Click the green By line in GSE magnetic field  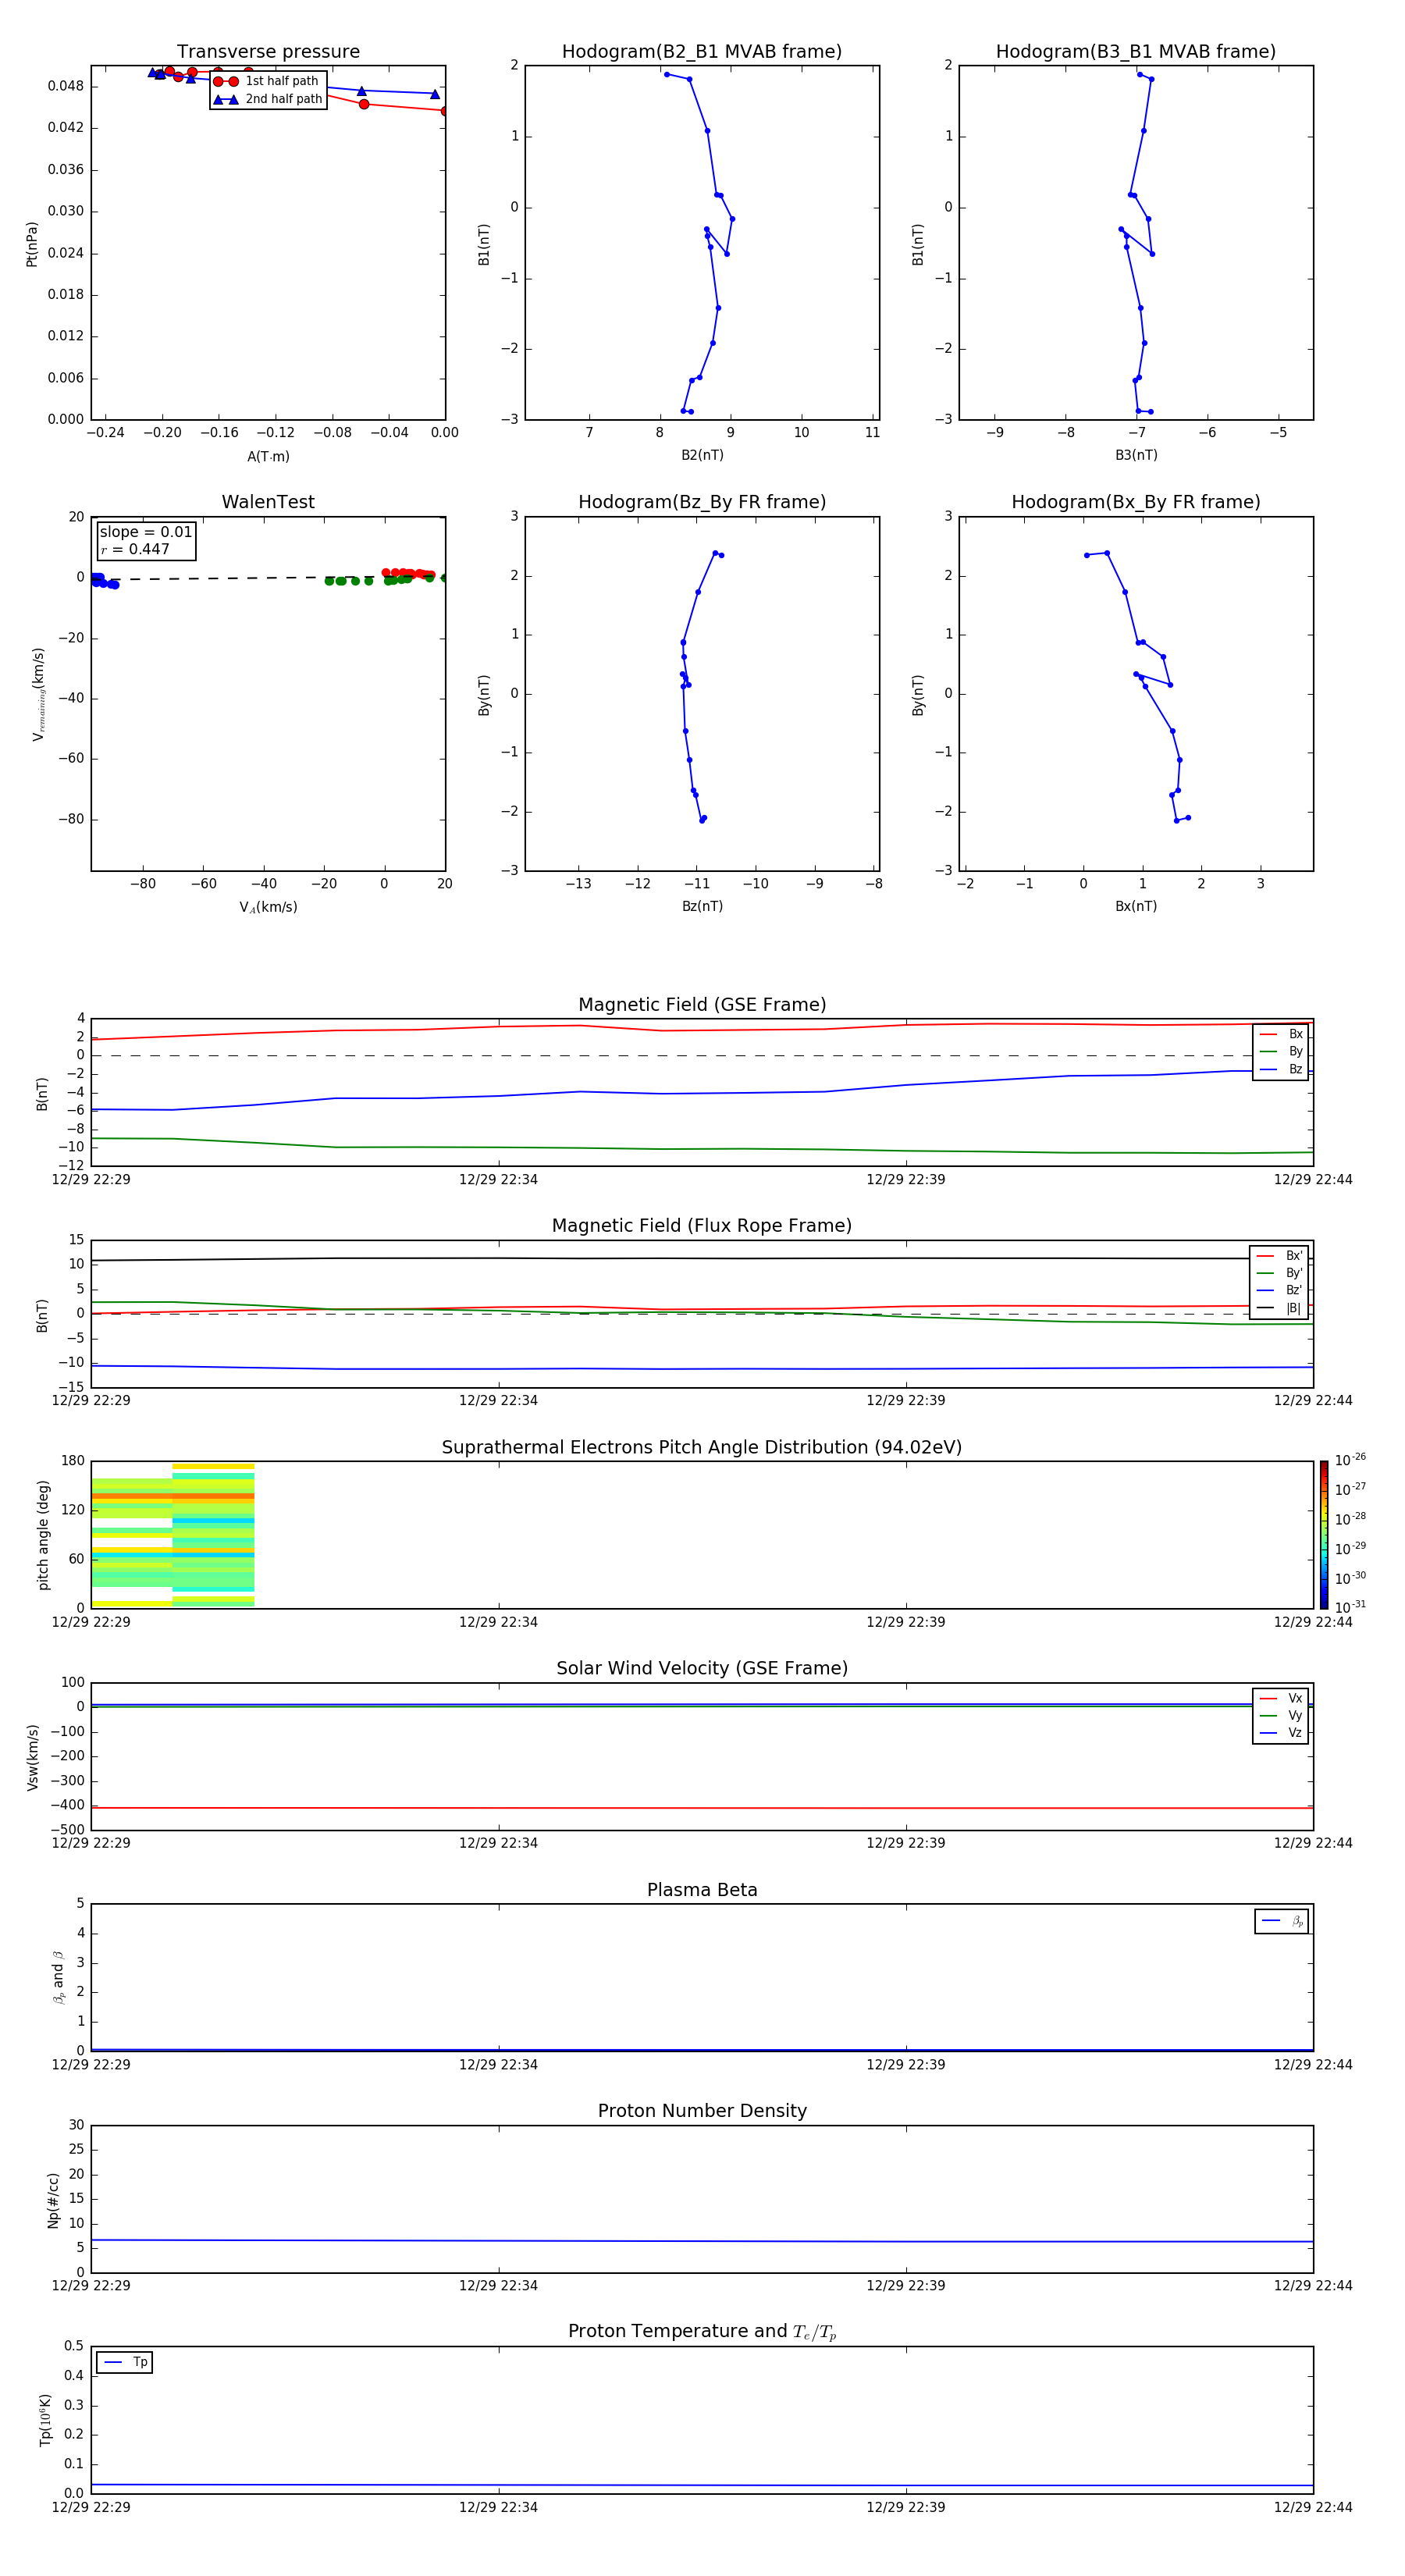(700, 1149)
